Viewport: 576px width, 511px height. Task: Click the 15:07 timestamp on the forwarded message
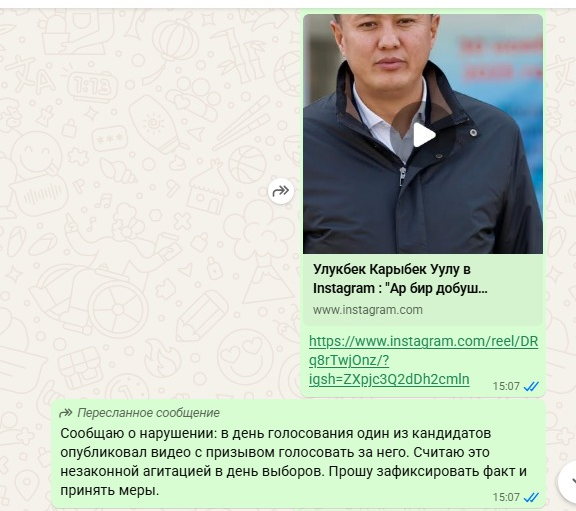click(x=506, y=497)
